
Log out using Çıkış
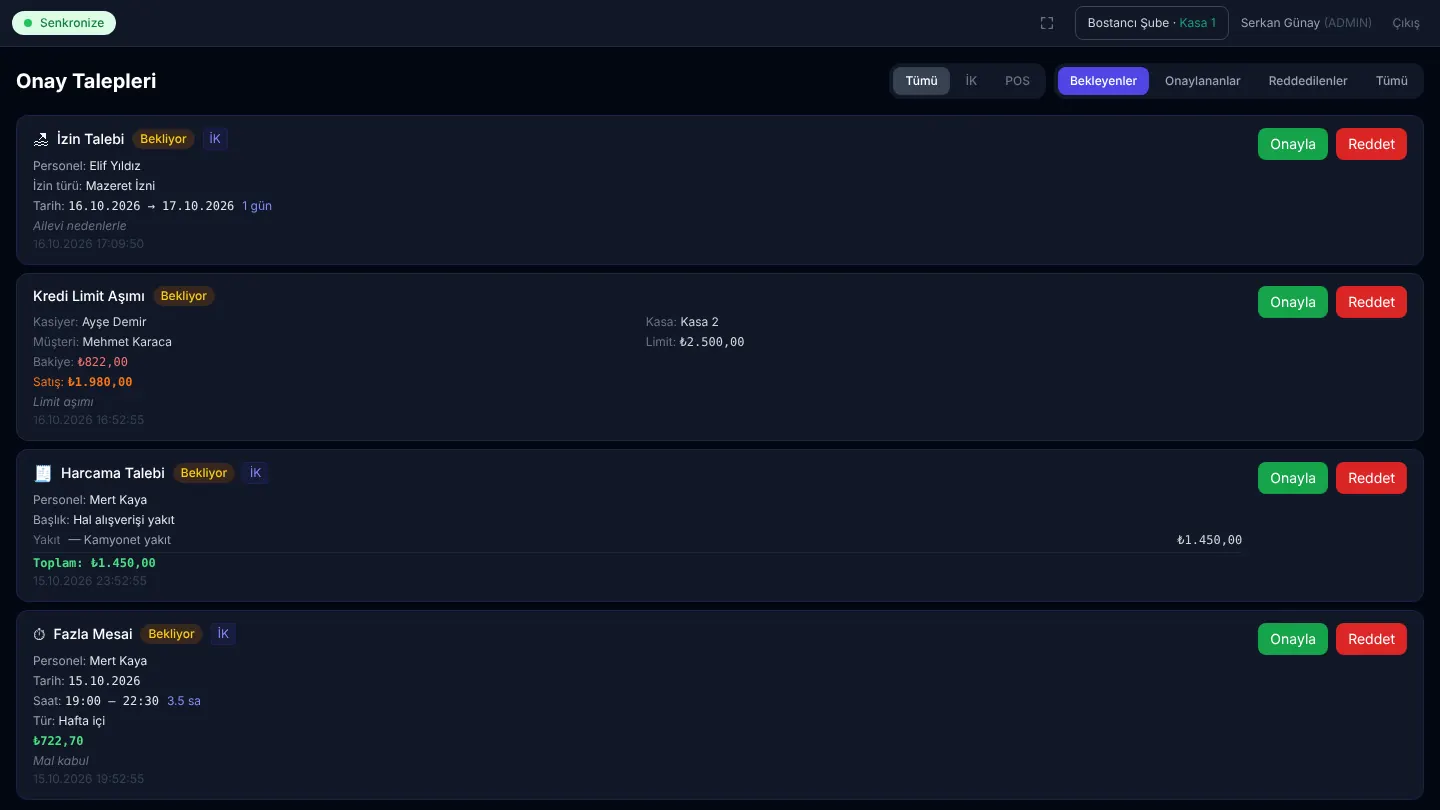click(1406, 23)
